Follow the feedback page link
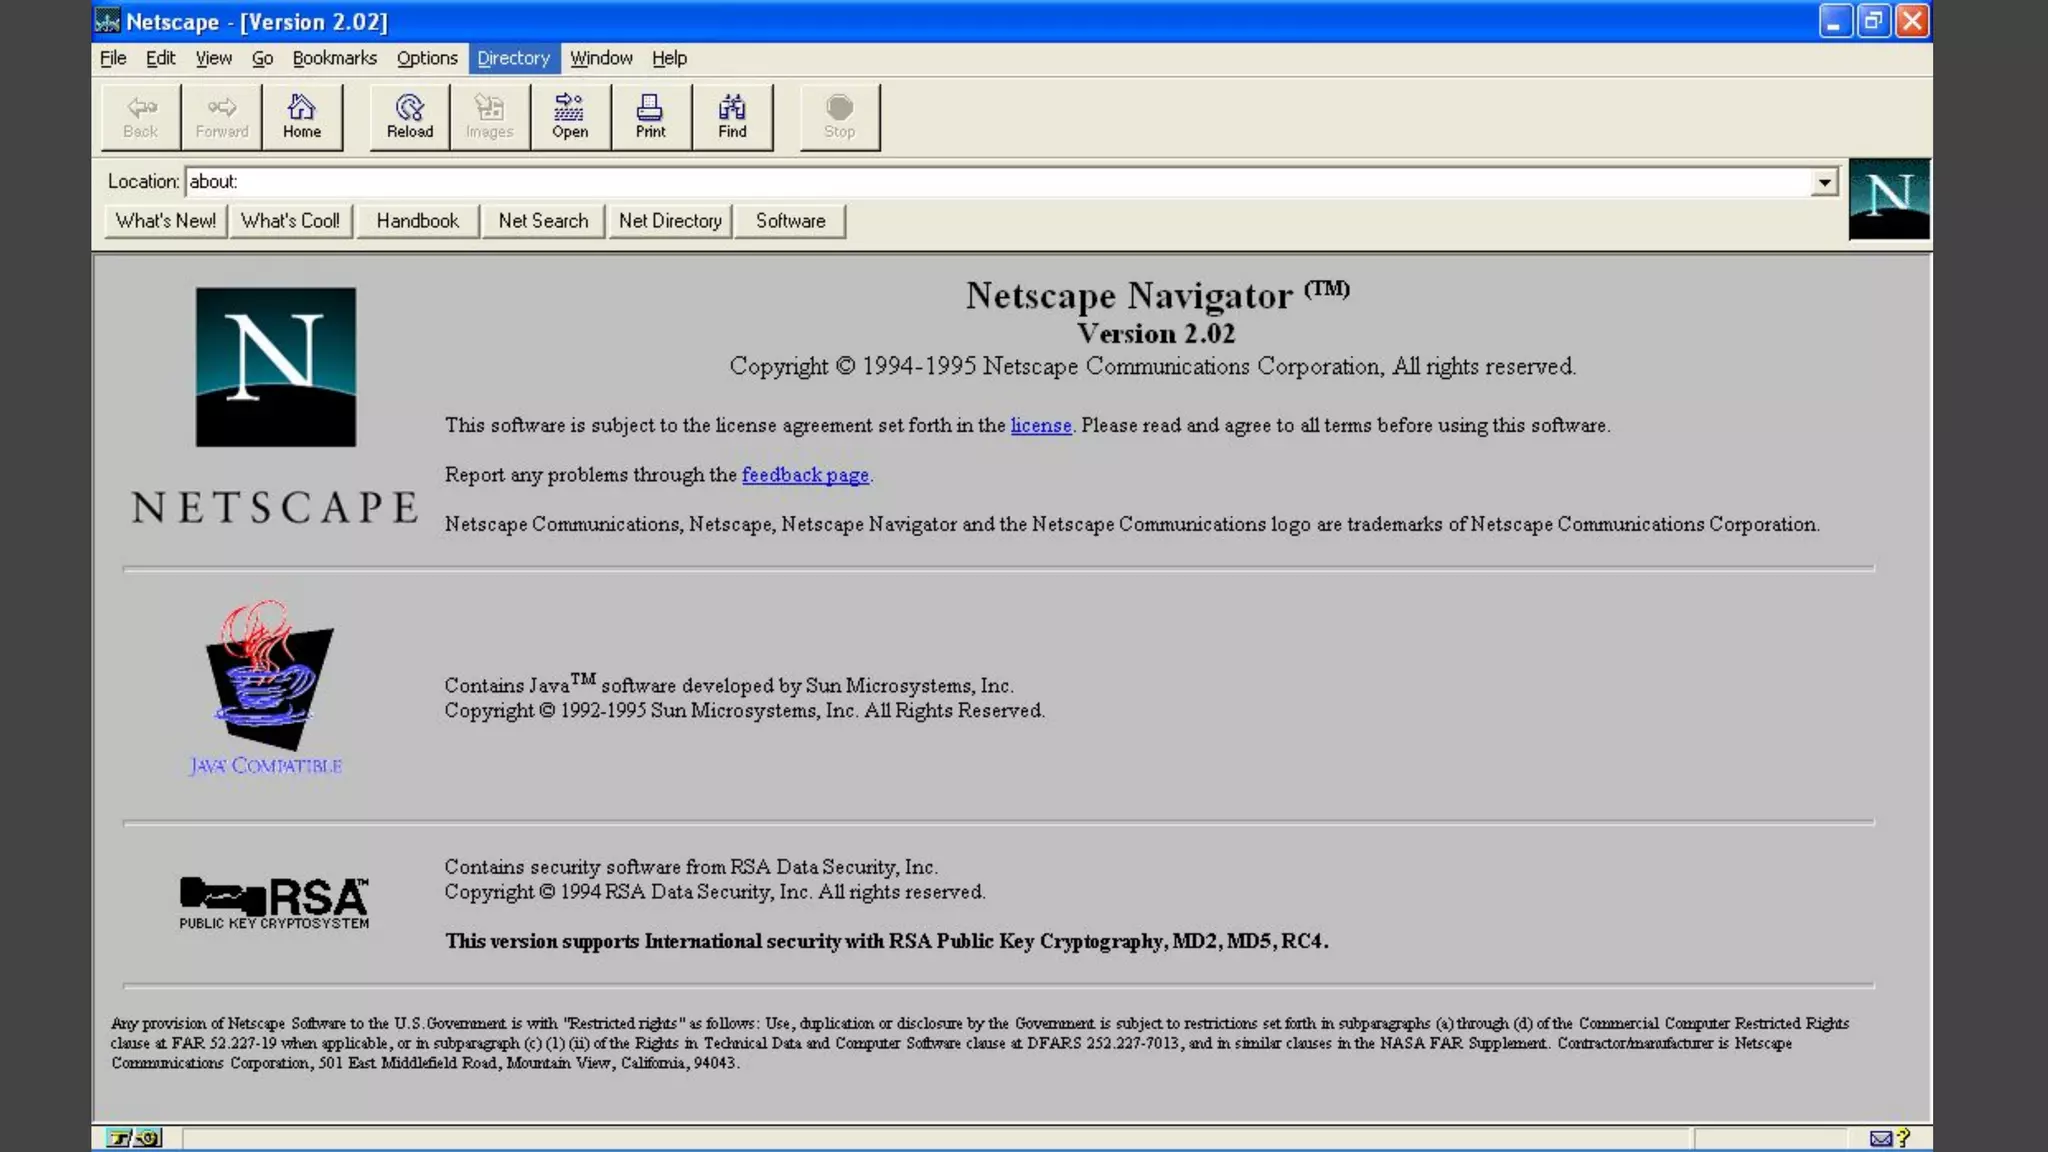The height and width of the screenshot is (1152, 2048). click(805, 475)
